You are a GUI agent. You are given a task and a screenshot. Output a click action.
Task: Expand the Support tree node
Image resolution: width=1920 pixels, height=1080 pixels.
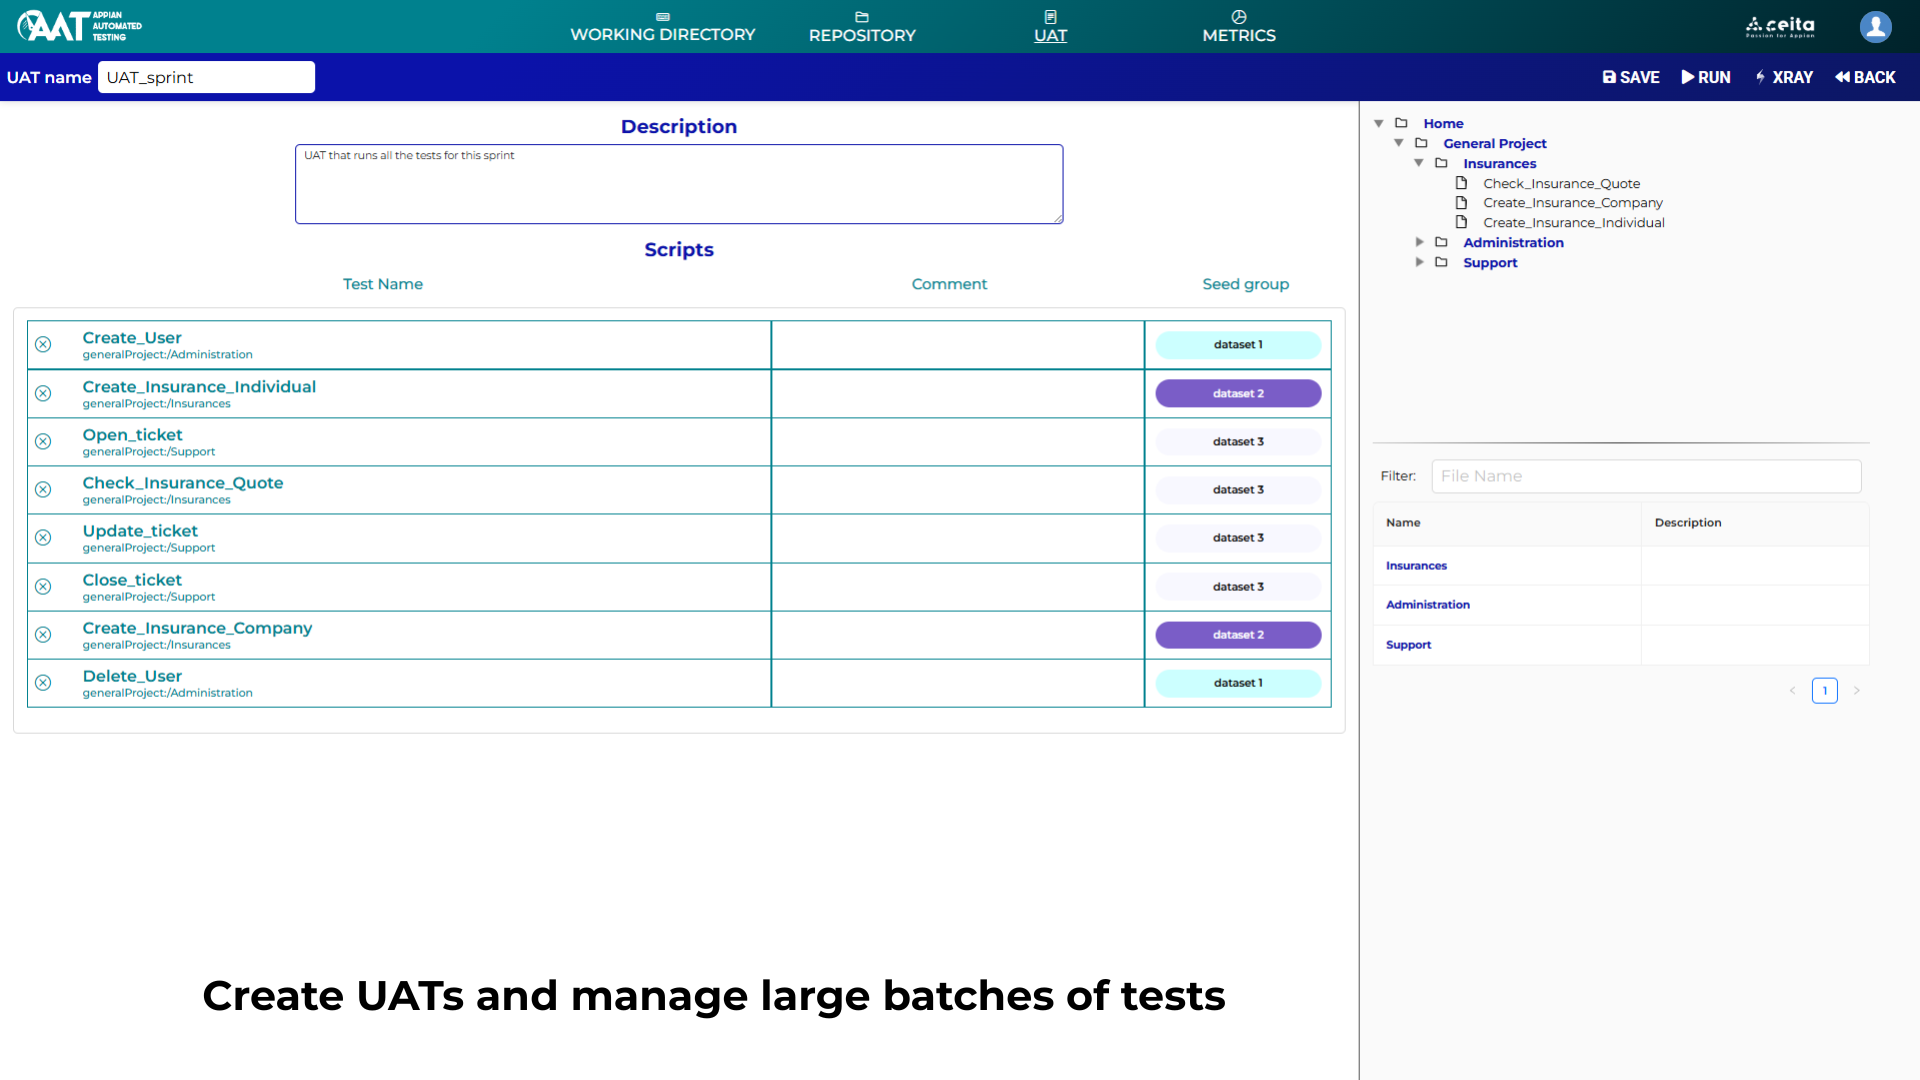point(1419,262)
